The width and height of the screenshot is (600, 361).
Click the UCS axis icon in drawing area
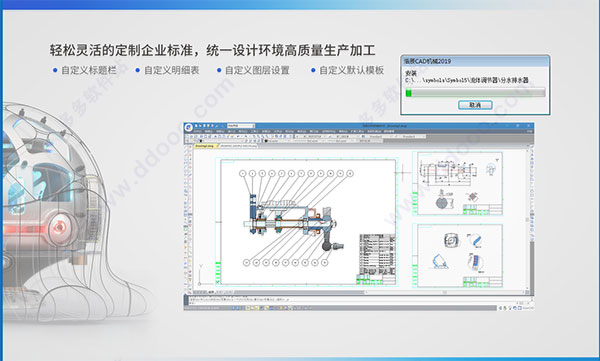click(x=200, y=275)
